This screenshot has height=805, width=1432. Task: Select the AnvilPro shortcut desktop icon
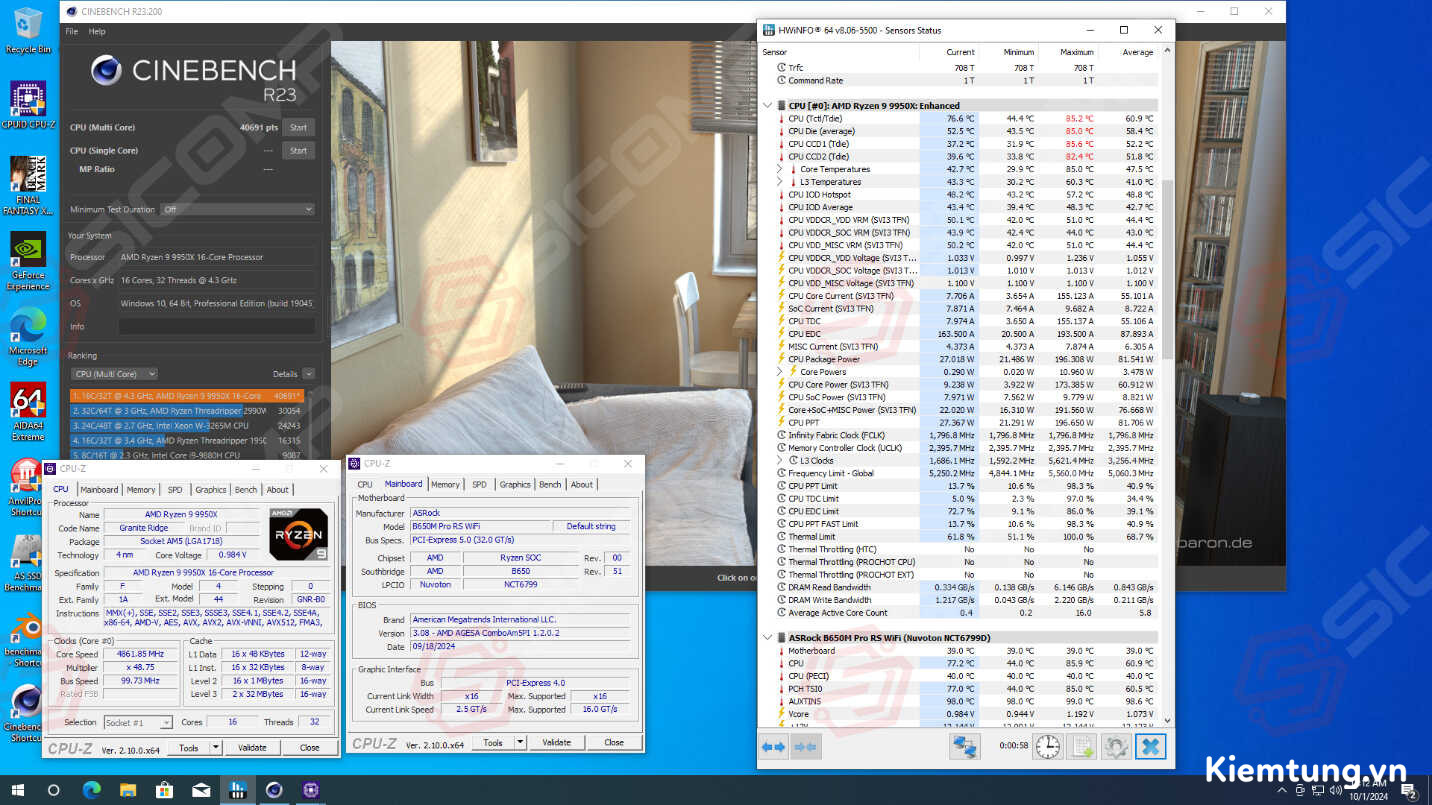pyautogui.click(x=26, y=488)
